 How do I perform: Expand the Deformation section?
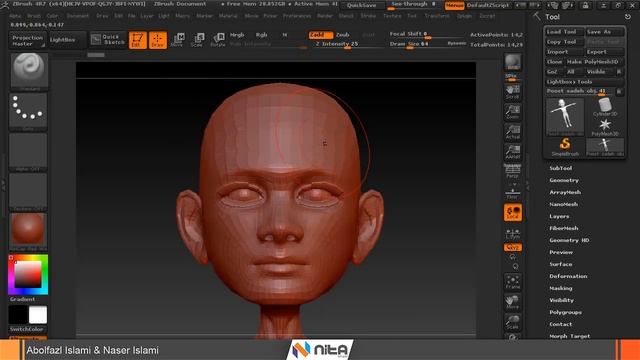[x=568, y=276]
